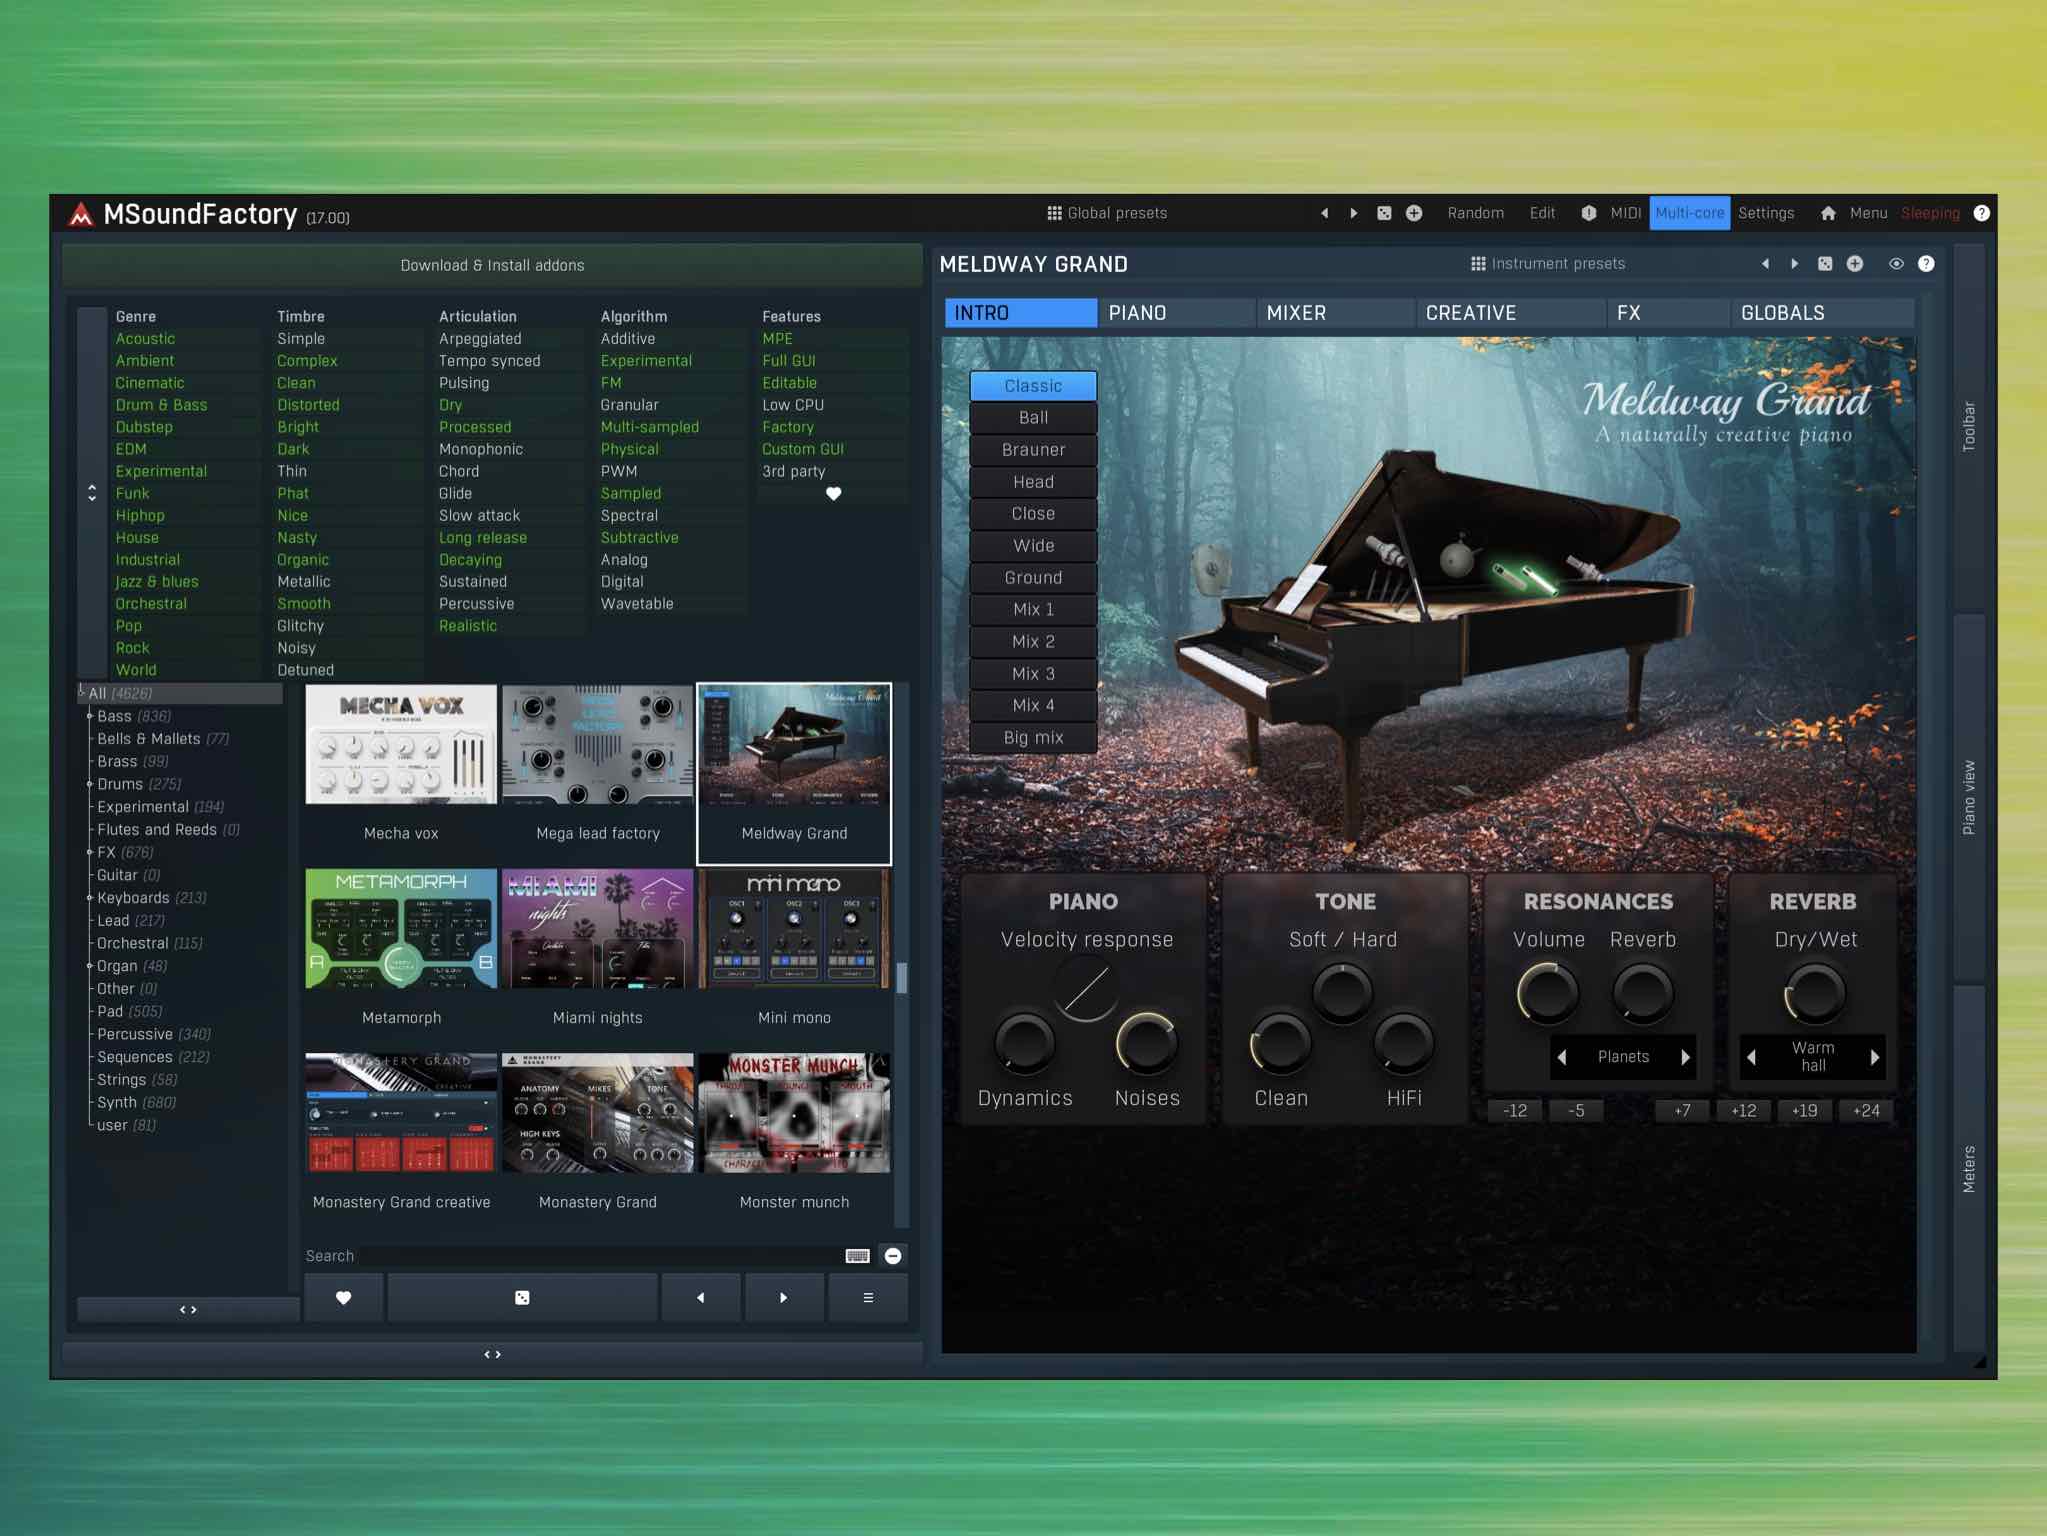Click the Edit button in the top bar
This screenshot has height=1536, width=2047.
pos(1542,213)
